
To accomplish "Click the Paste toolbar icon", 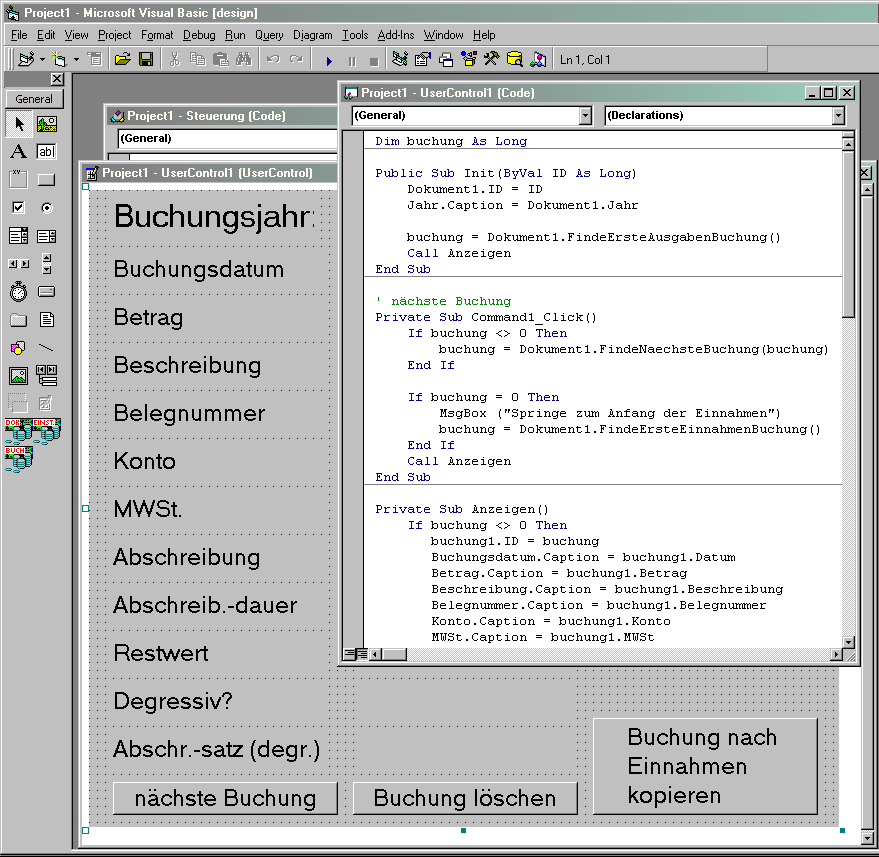I will 221,59.
